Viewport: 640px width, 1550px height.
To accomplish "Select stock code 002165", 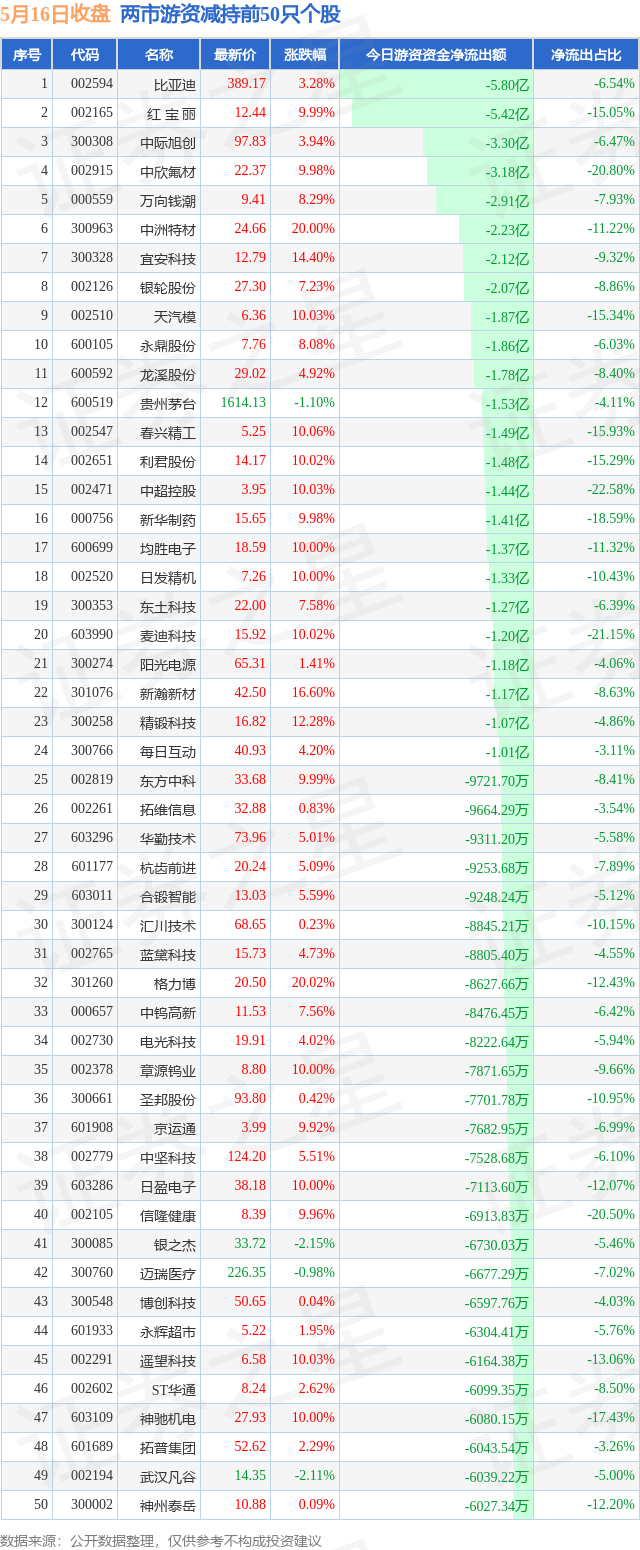I will [x=92, y=113].
